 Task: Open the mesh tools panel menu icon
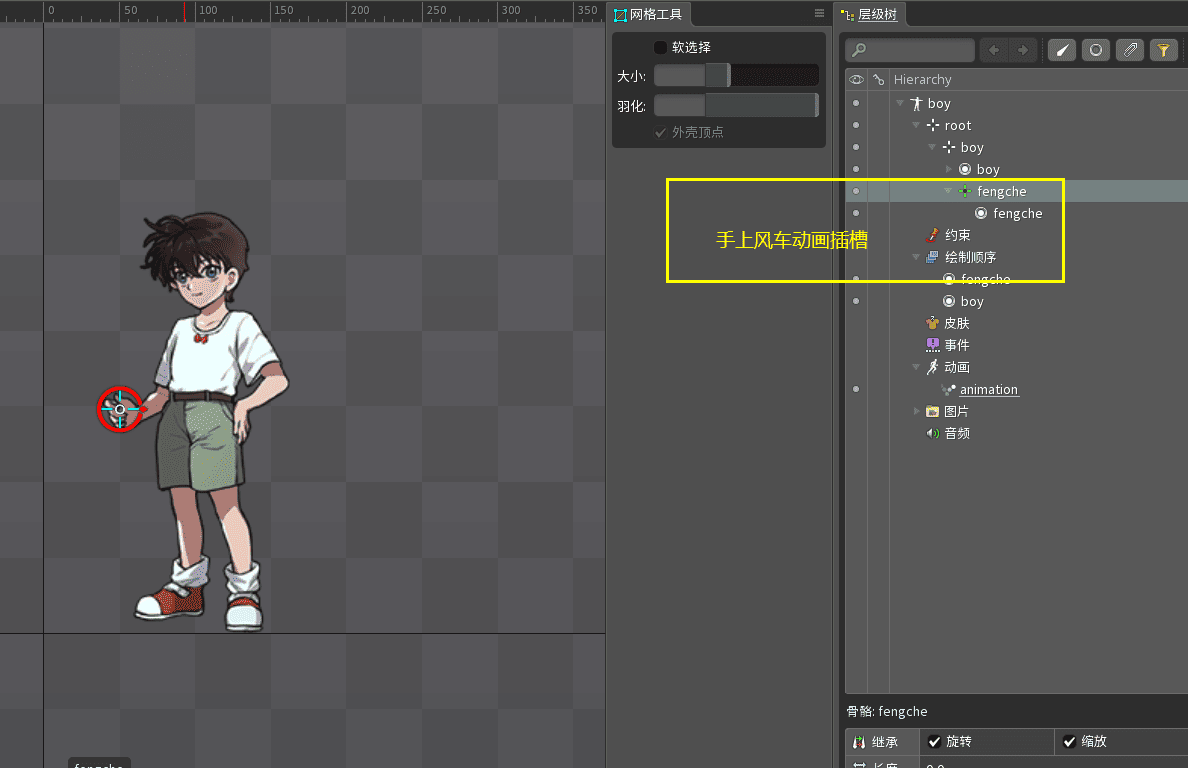pyautogui.click(x=819, y=14)
